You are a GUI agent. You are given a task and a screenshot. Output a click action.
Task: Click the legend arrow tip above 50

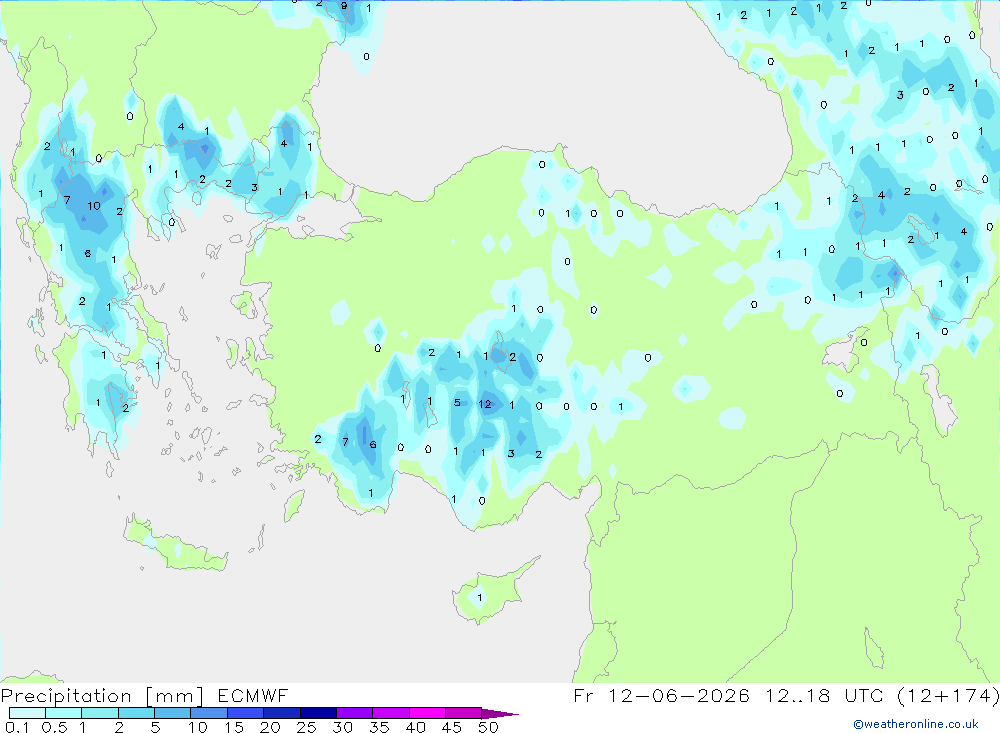pyautogui.click(x=501, y=714)
